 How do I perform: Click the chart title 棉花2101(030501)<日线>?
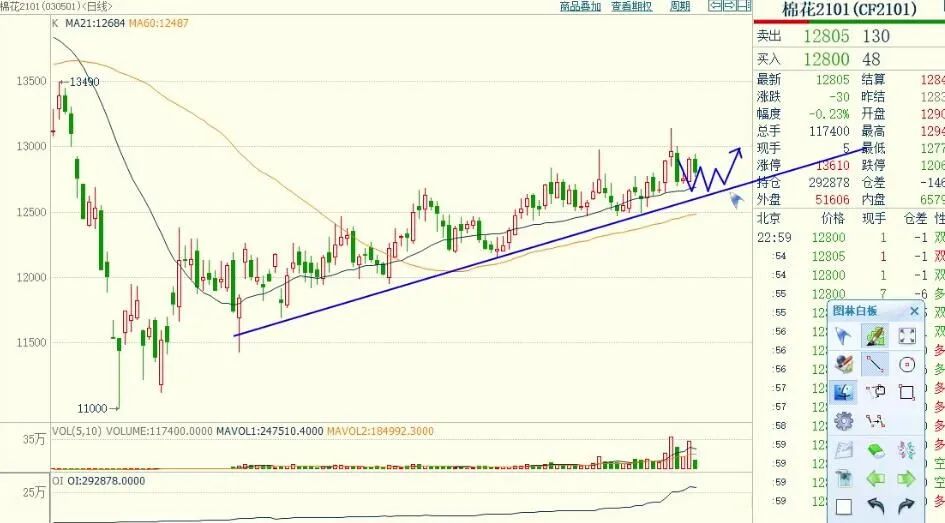click(56, 6)
